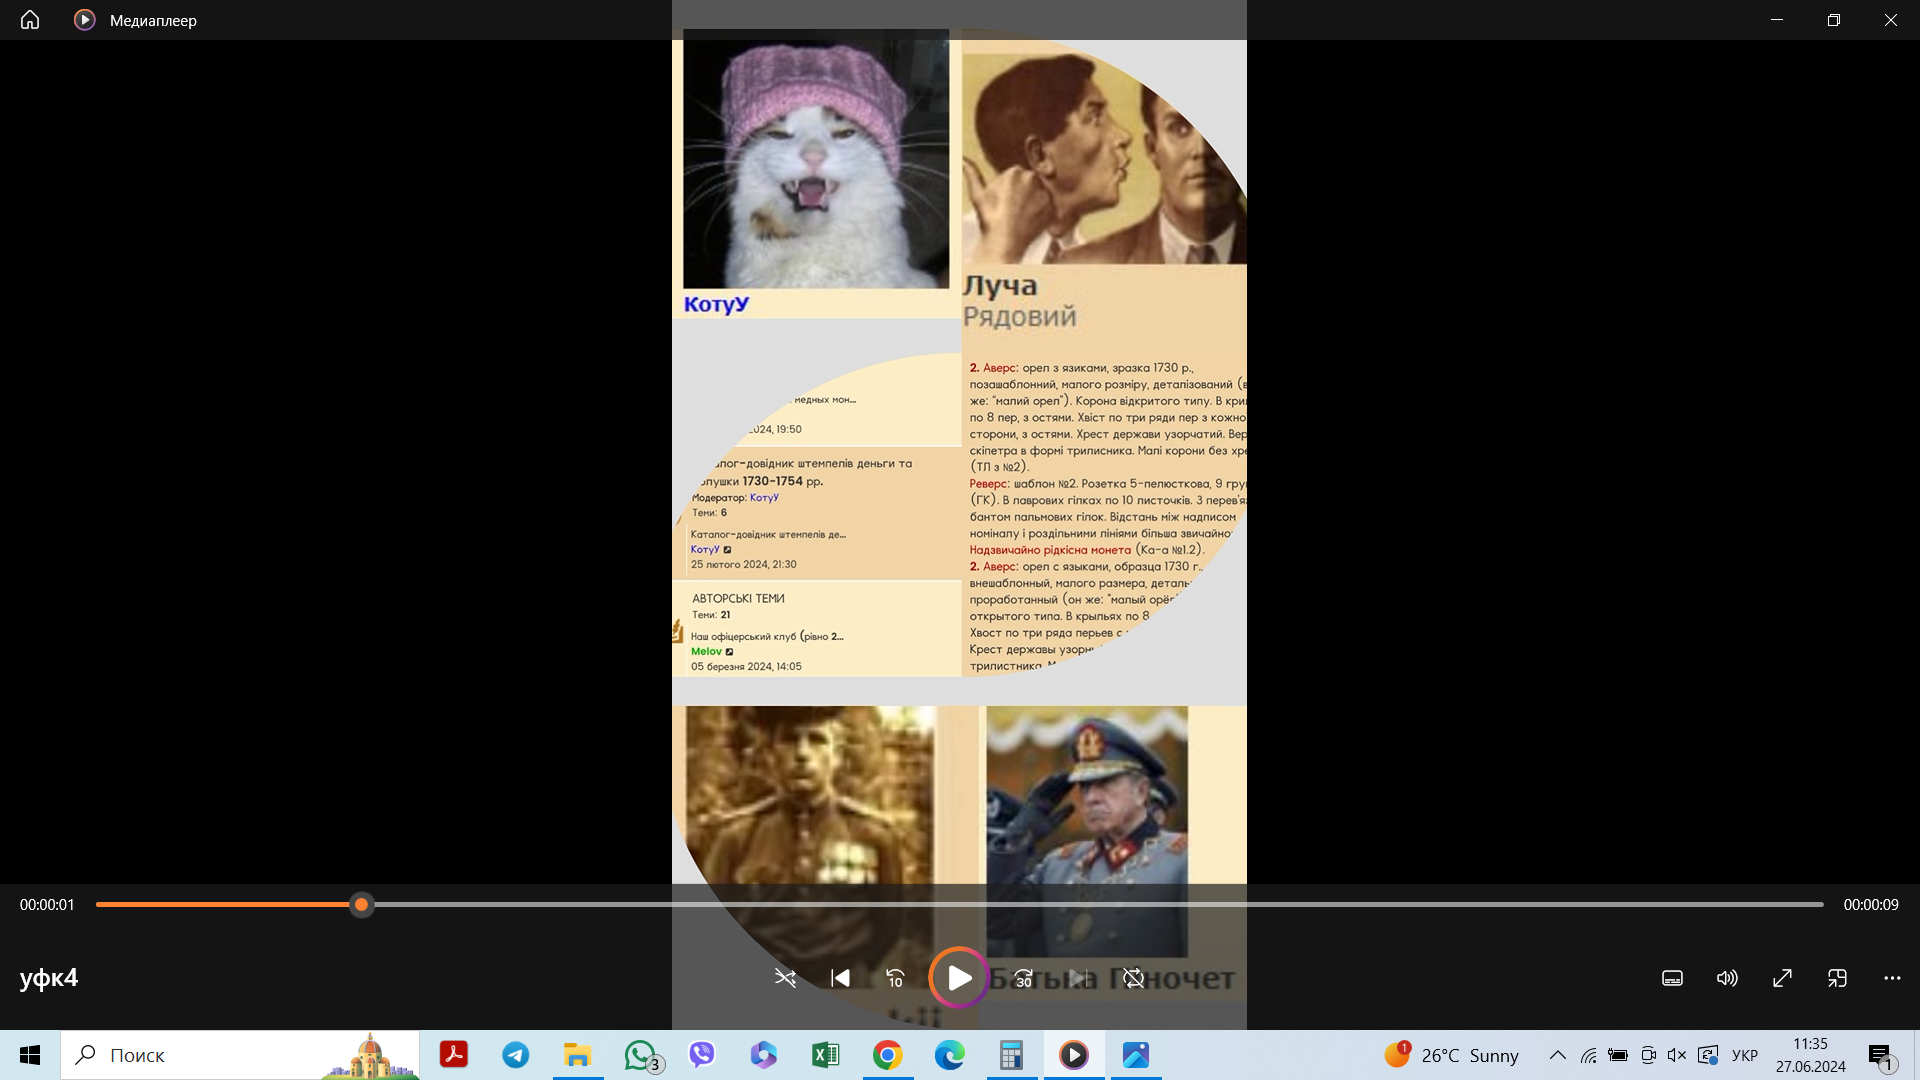The width and height of the screenshot is (1920, 1080).
Task: Click the Медиаплеер app logo icon
Action: (x=85, y=20)
